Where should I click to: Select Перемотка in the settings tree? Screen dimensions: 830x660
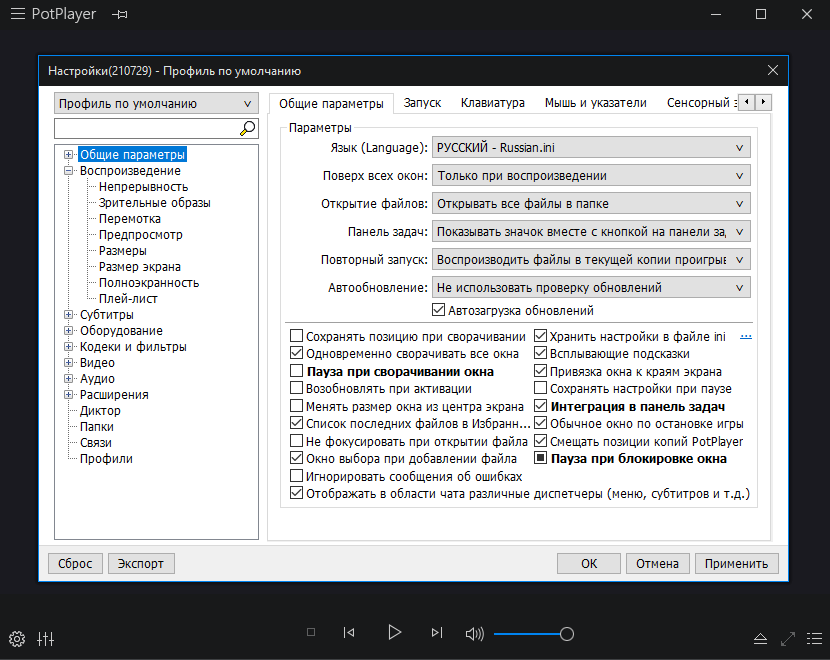pyautogui.click(x=130, y=219)
